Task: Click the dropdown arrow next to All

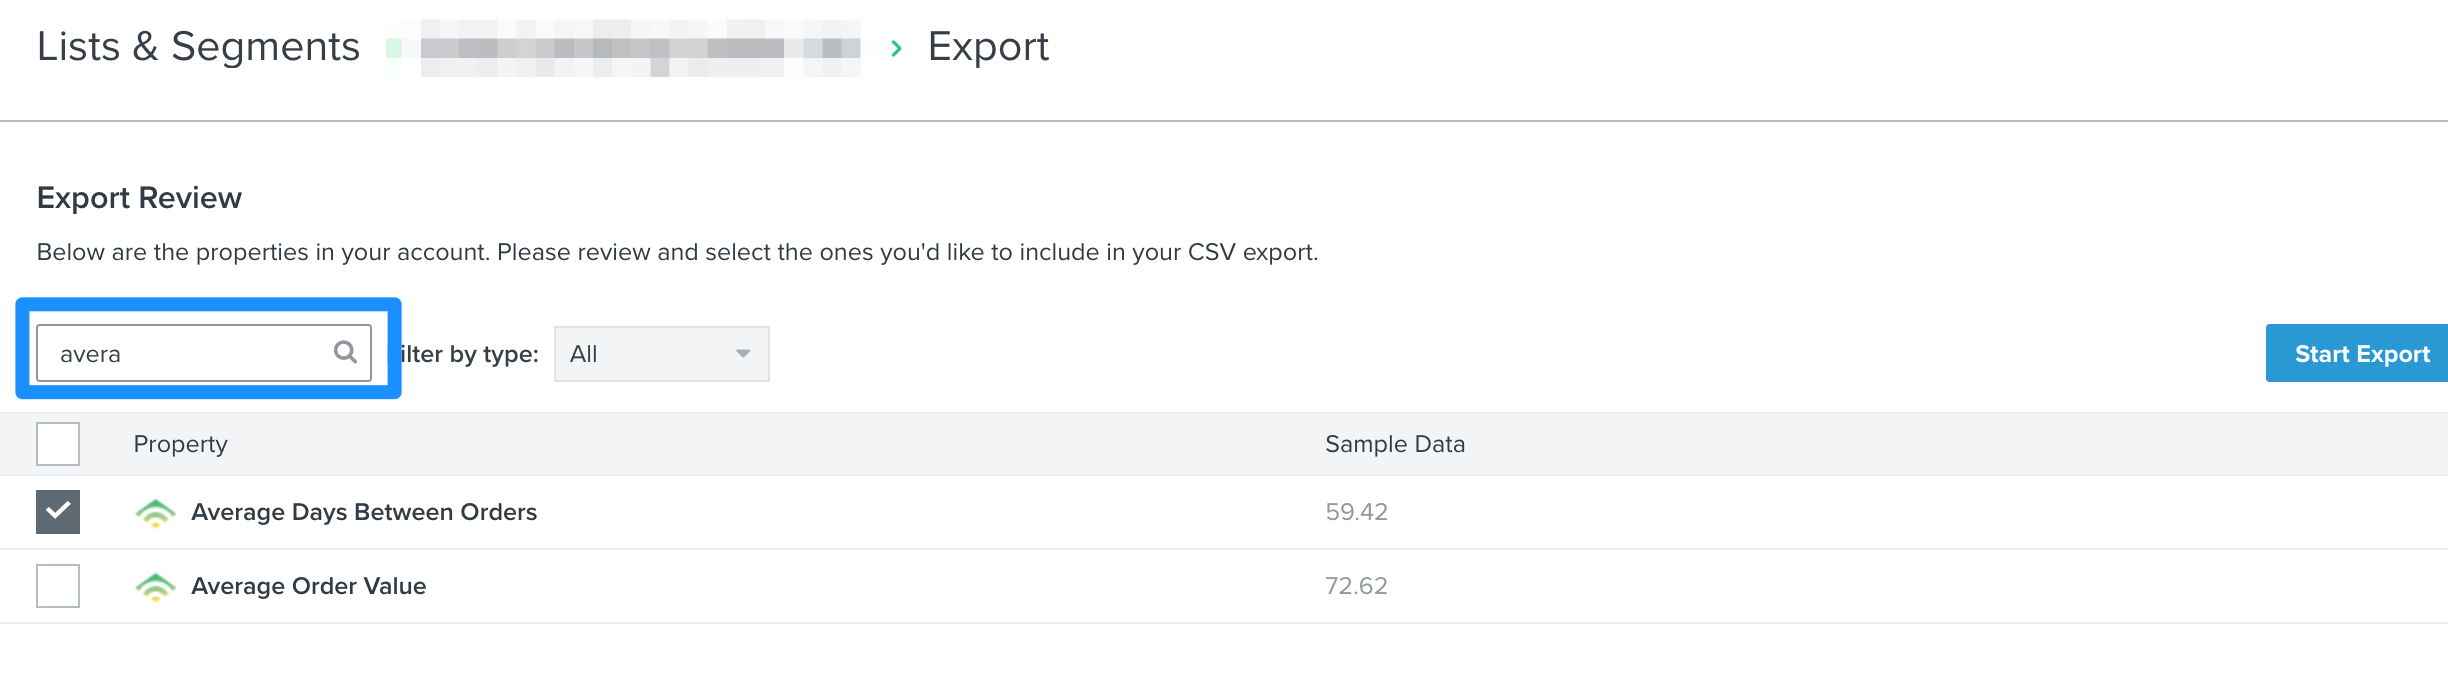Action: pos(743,354)
